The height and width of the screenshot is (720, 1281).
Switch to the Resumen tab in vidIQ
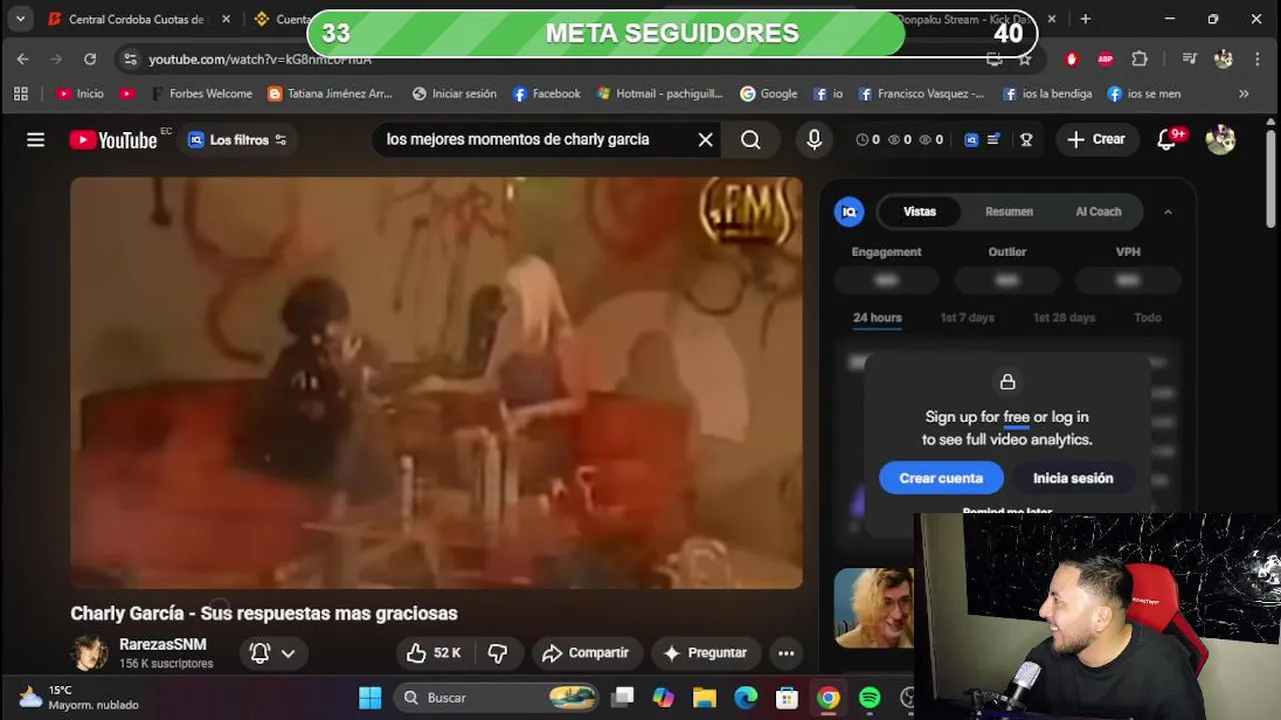[x=1009, y=212]
